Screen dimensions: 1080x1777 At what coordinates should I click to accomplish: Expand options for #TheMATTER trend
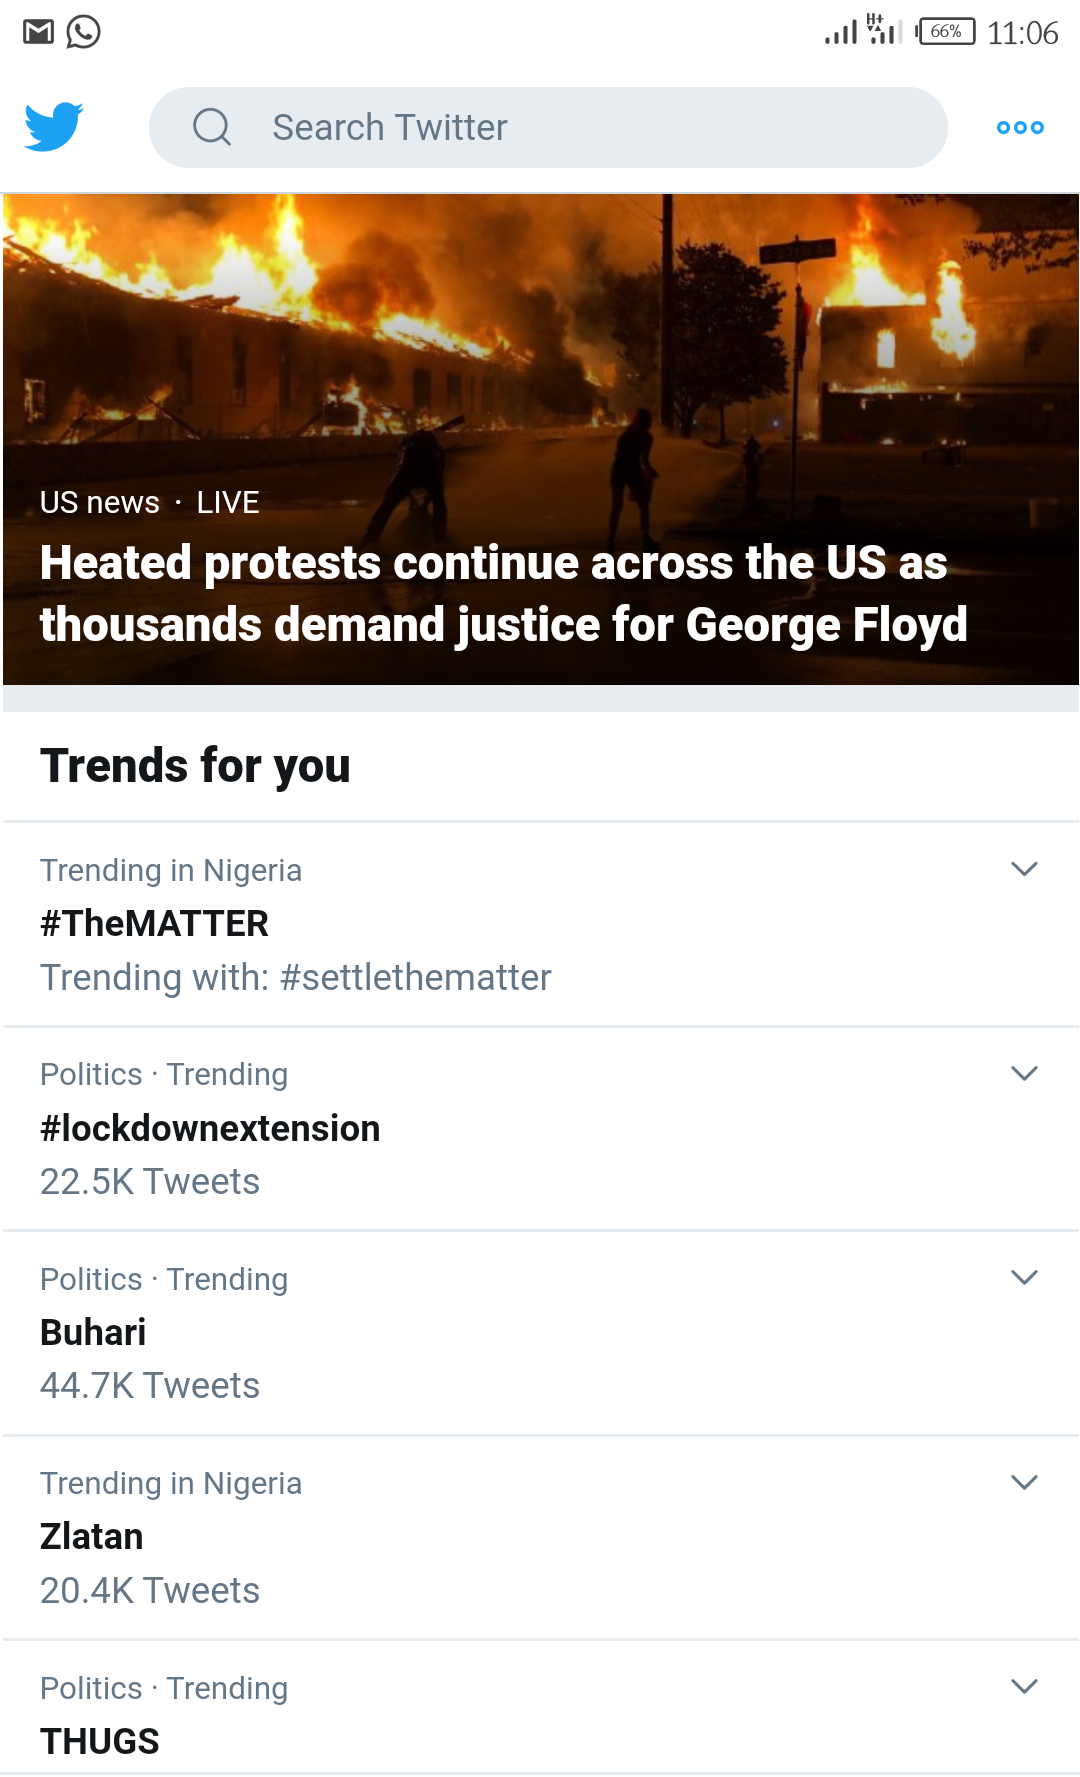click(x=1024, y=869)
